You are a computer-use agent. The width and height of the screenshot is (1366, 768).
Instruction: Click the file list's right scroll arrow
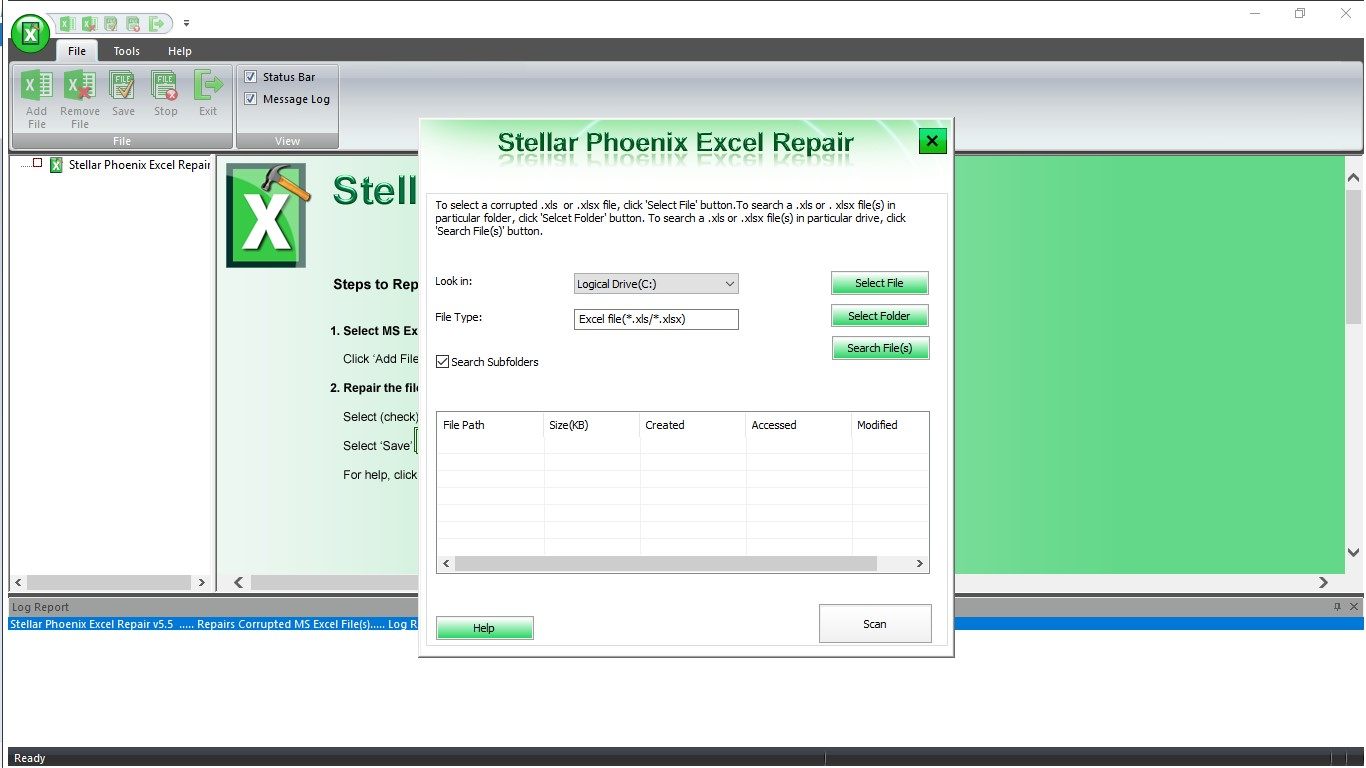[x=920, y=564]
